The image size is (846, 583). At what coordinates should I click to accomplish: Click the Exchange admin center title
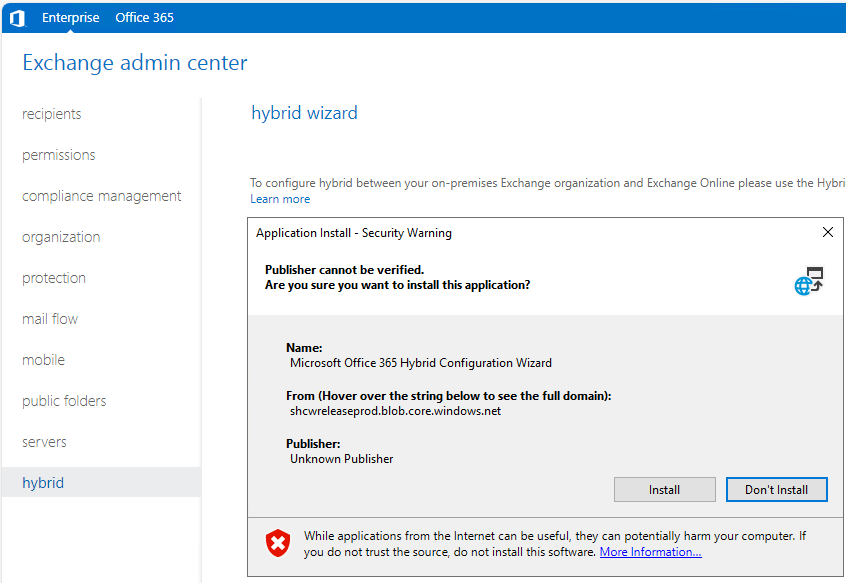[x=135, y=63]
